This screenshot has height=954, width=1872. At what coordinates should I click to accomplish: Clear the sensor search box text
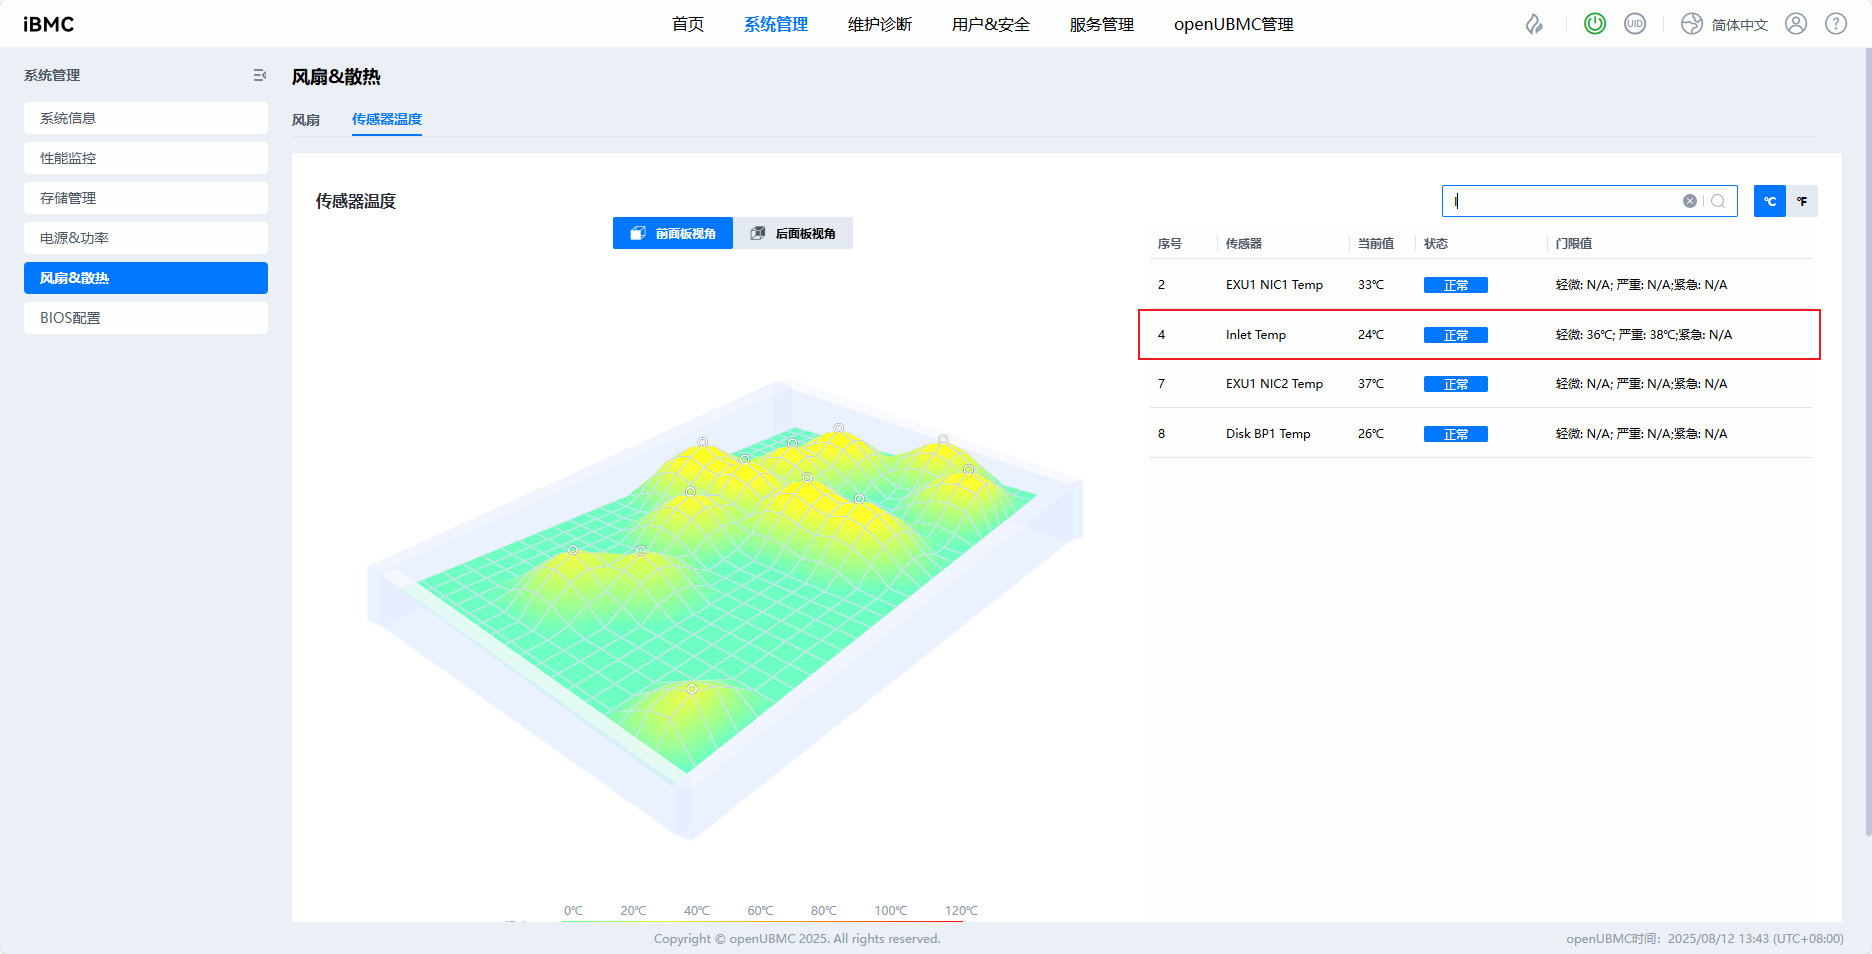coord(1690,201)
